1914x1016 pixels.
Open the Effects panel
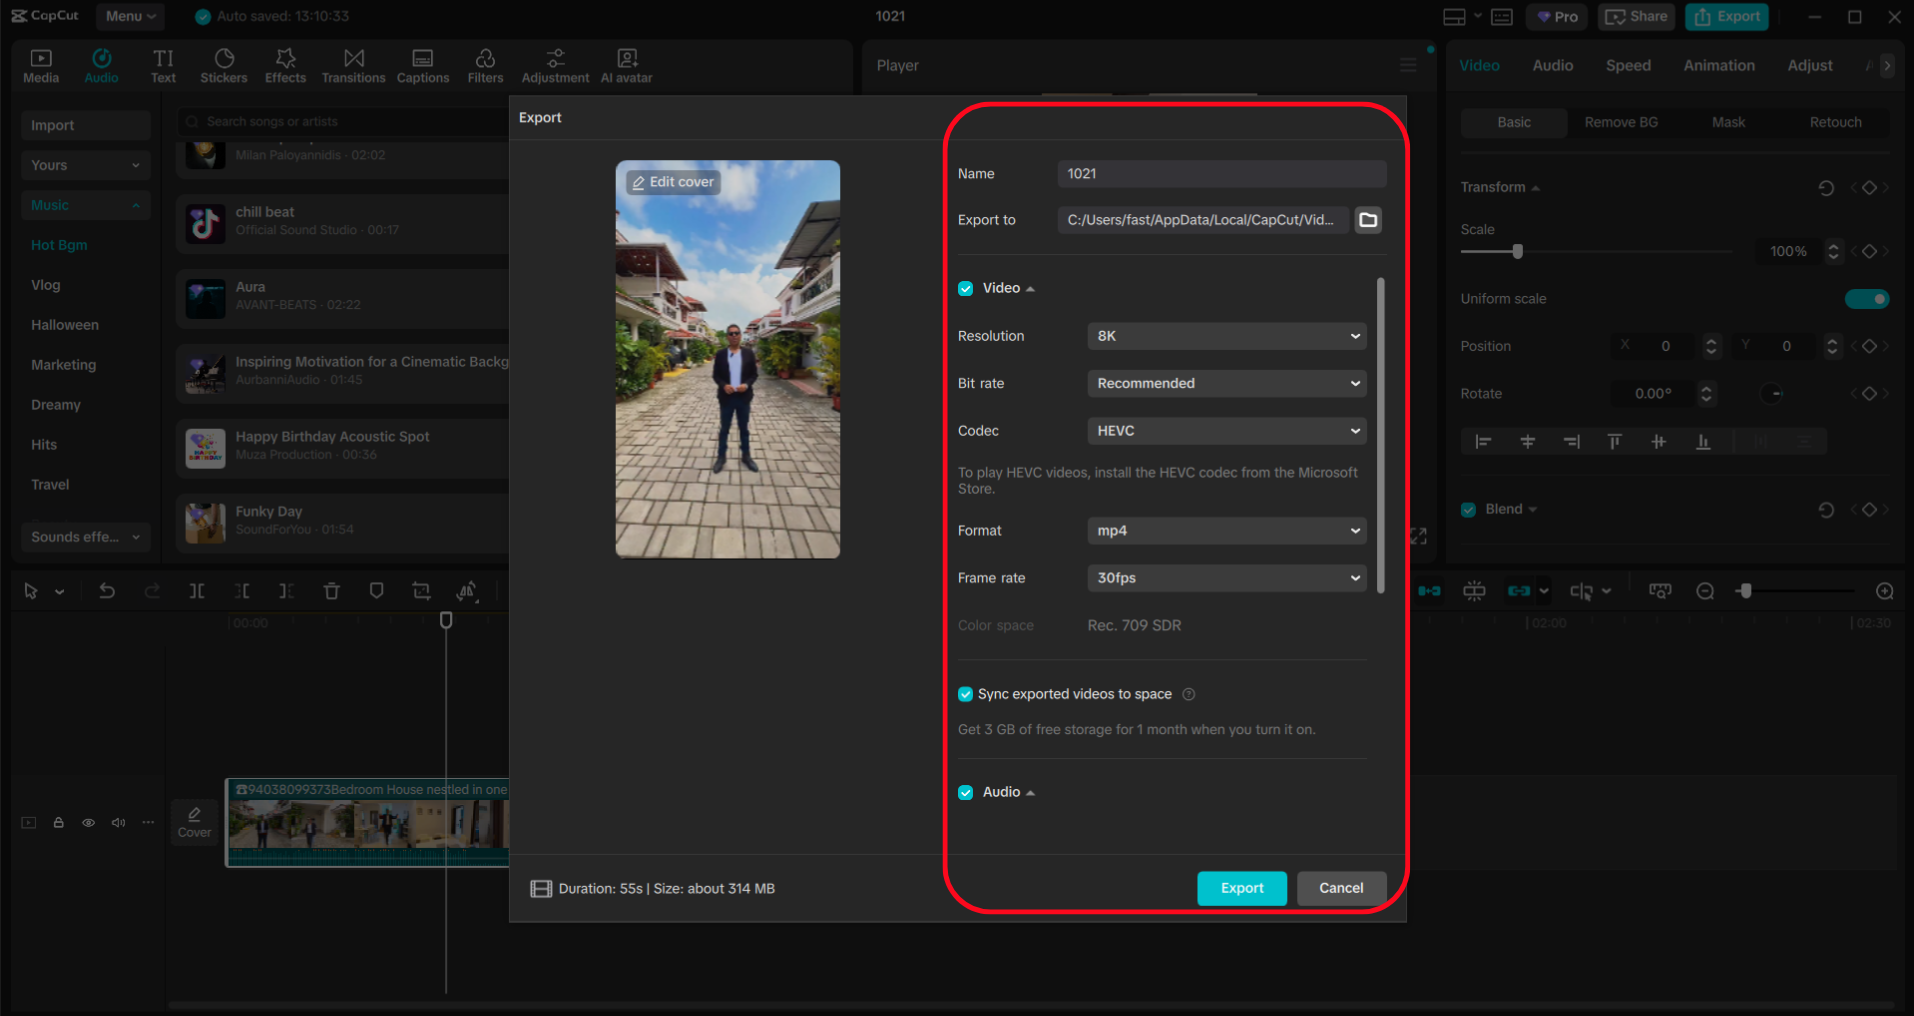click(285, 65)
